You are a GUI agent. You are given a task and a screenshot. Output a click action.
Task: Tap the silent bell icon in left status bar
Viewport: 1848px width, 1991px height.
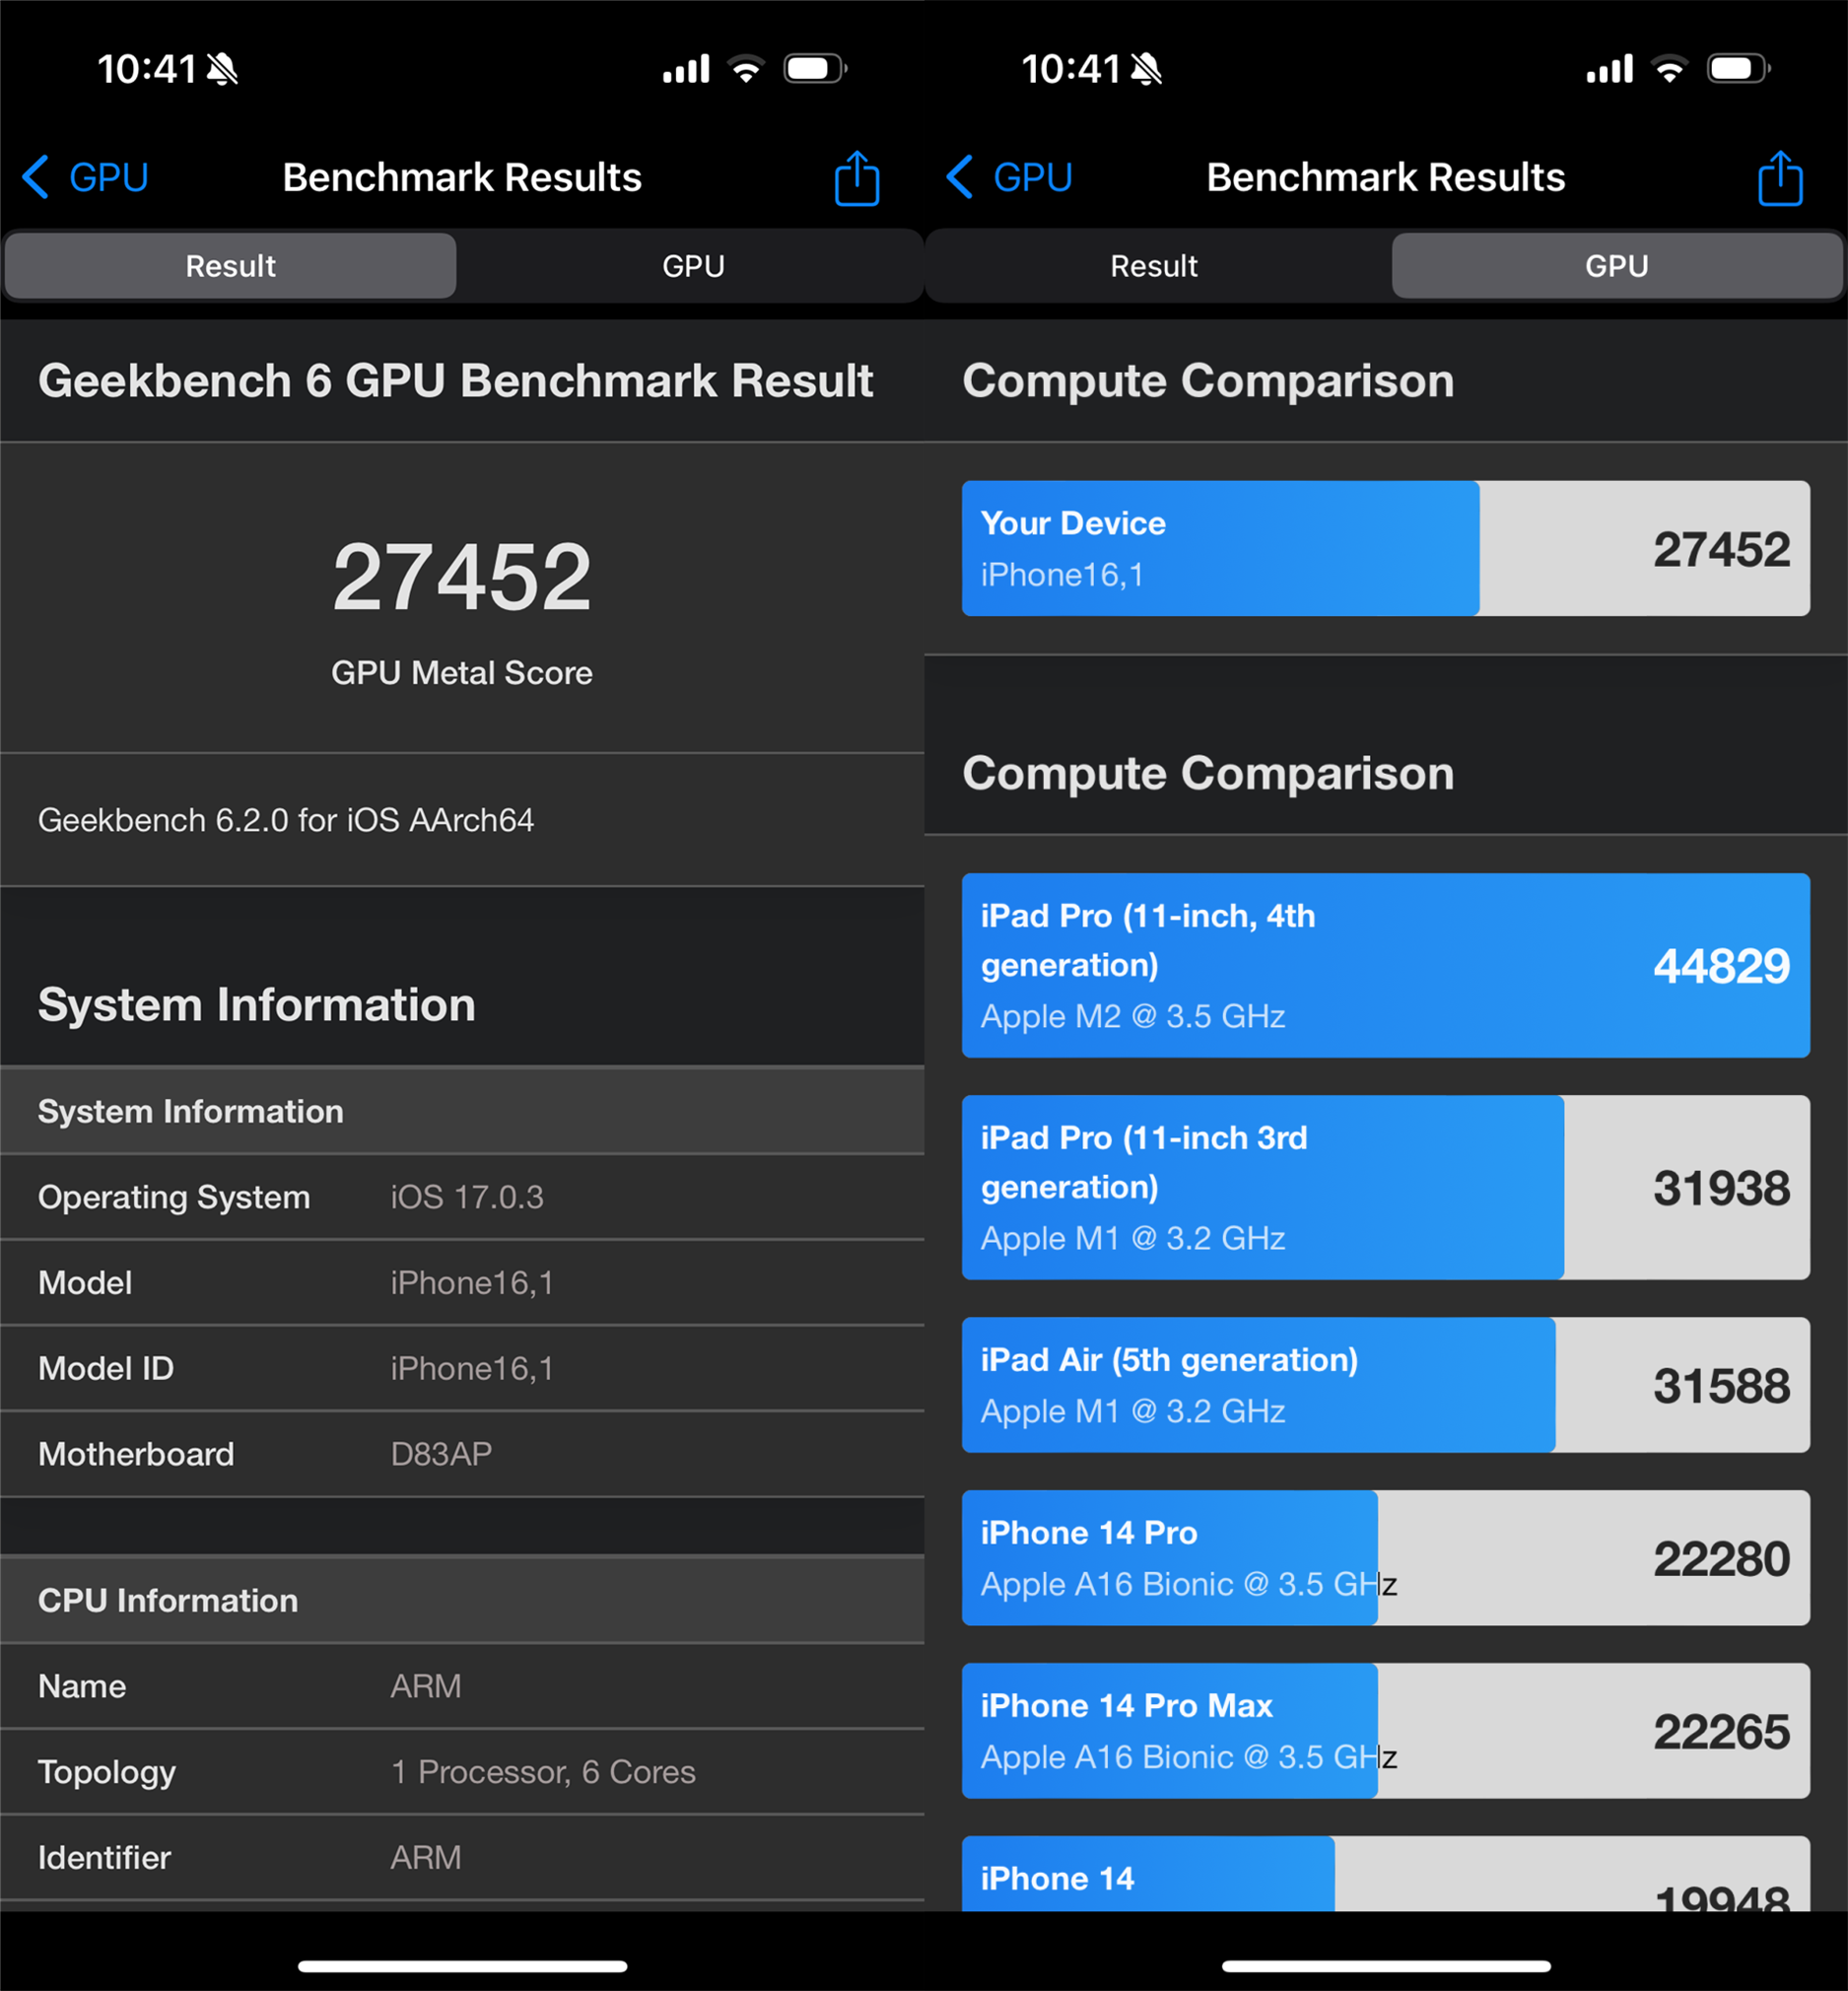[222, 69]
